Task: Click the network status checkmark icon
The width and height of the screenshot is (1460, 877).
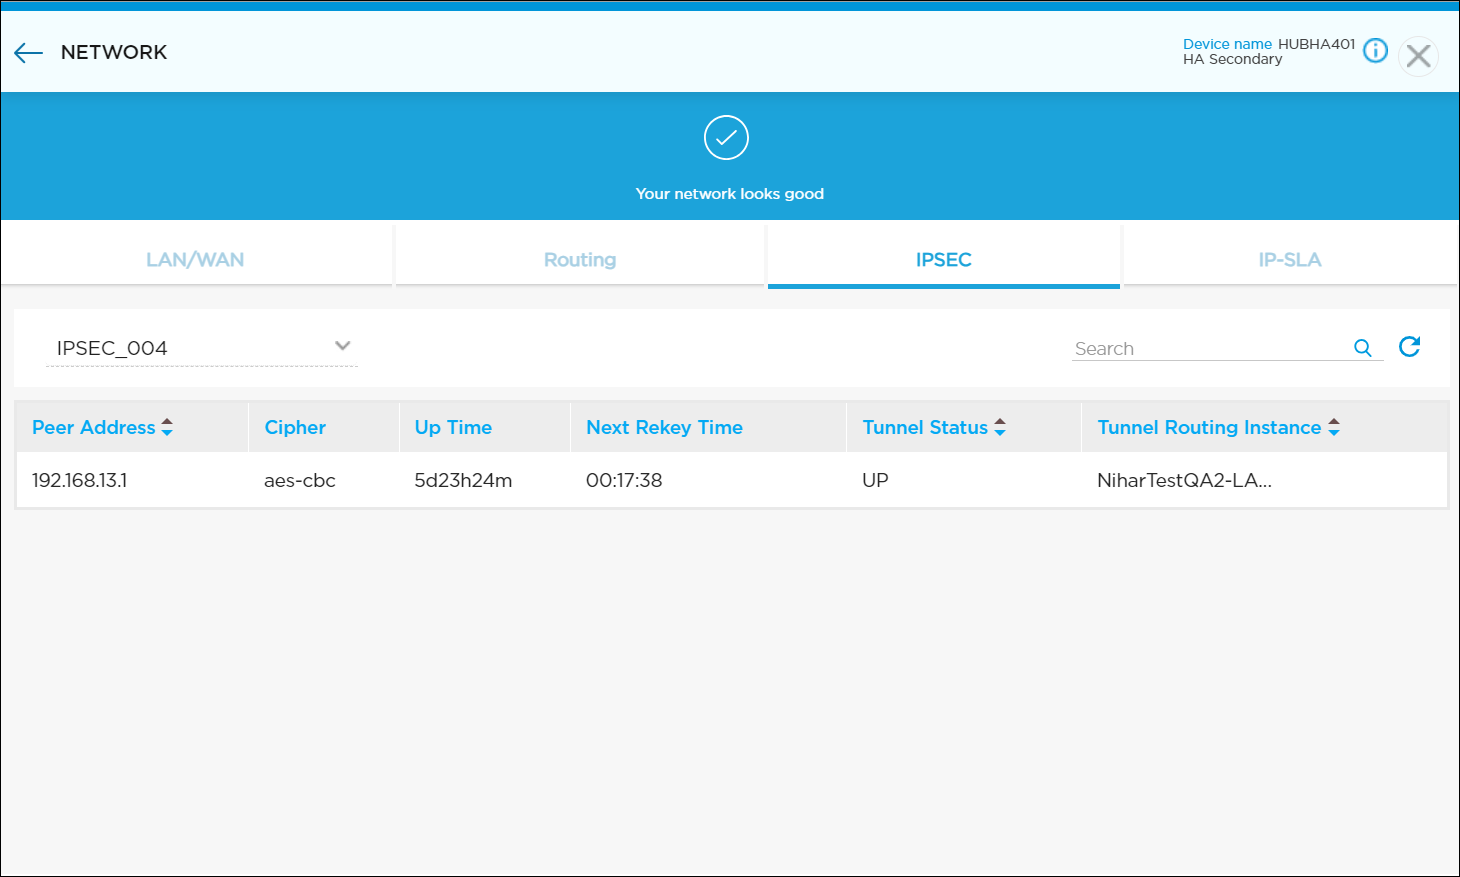Action: click(x=726, y=138)
